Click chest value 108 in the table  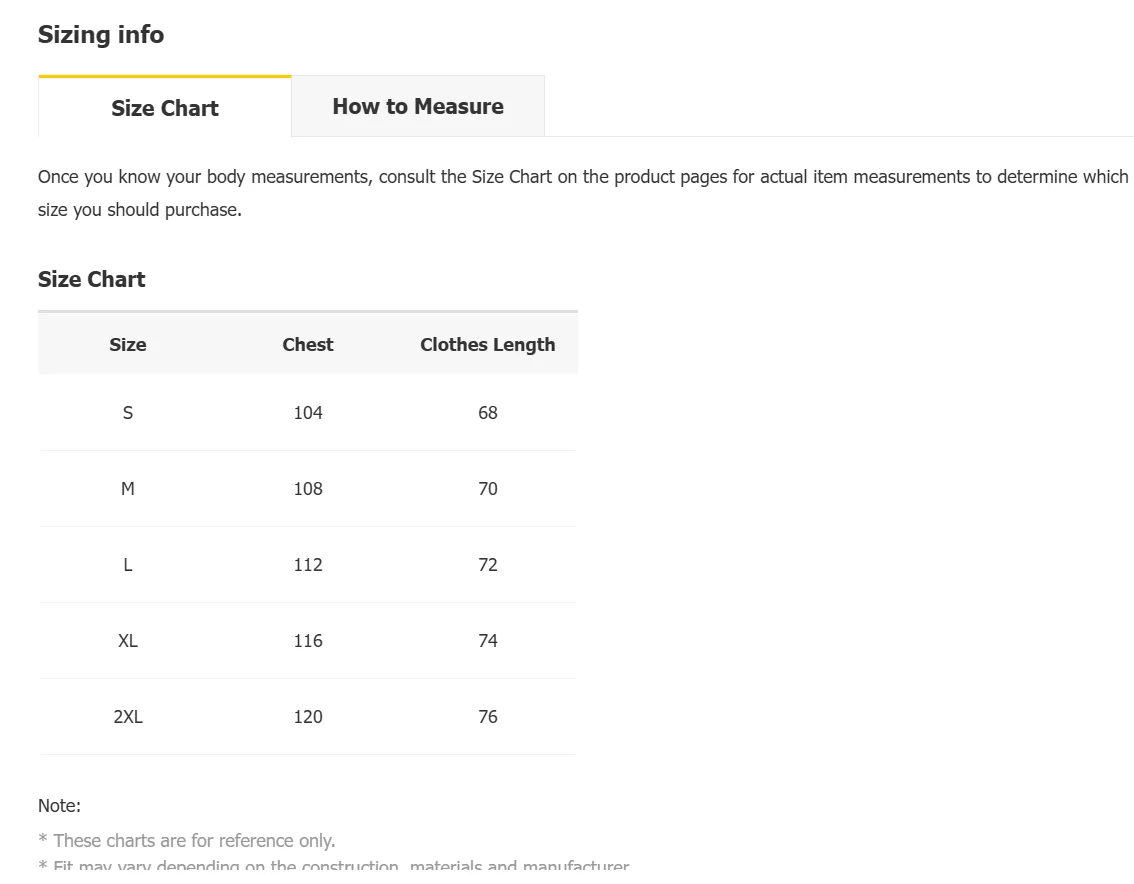point(308,489)
